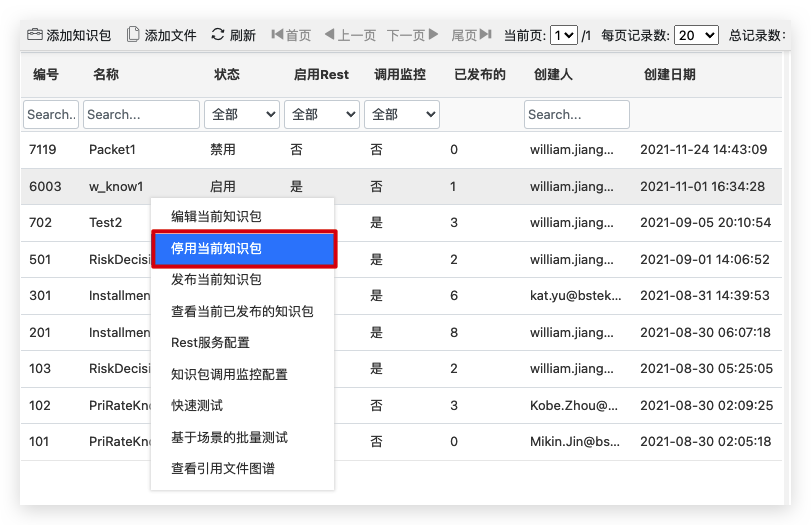Image resolution: width=811 pixels, height=525 pixels.
Task: Click the 刷新 refresh icon
Action: coord(218,35)
